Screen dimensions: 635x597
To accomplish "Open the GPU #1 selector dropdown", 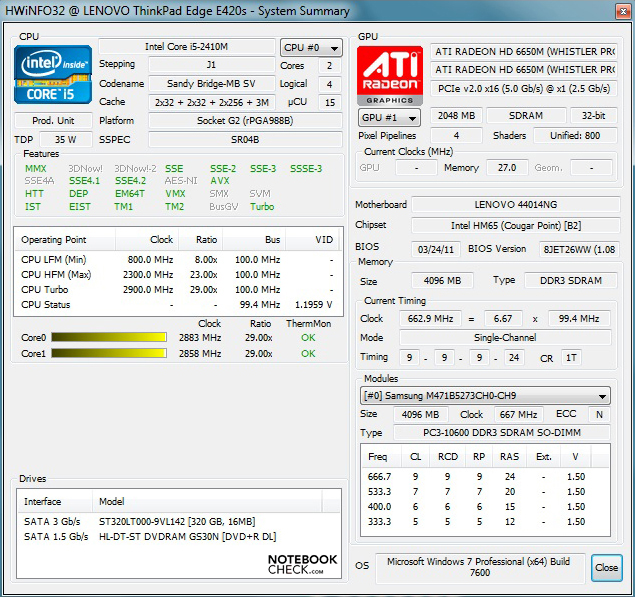I will [x=390, y=117].
